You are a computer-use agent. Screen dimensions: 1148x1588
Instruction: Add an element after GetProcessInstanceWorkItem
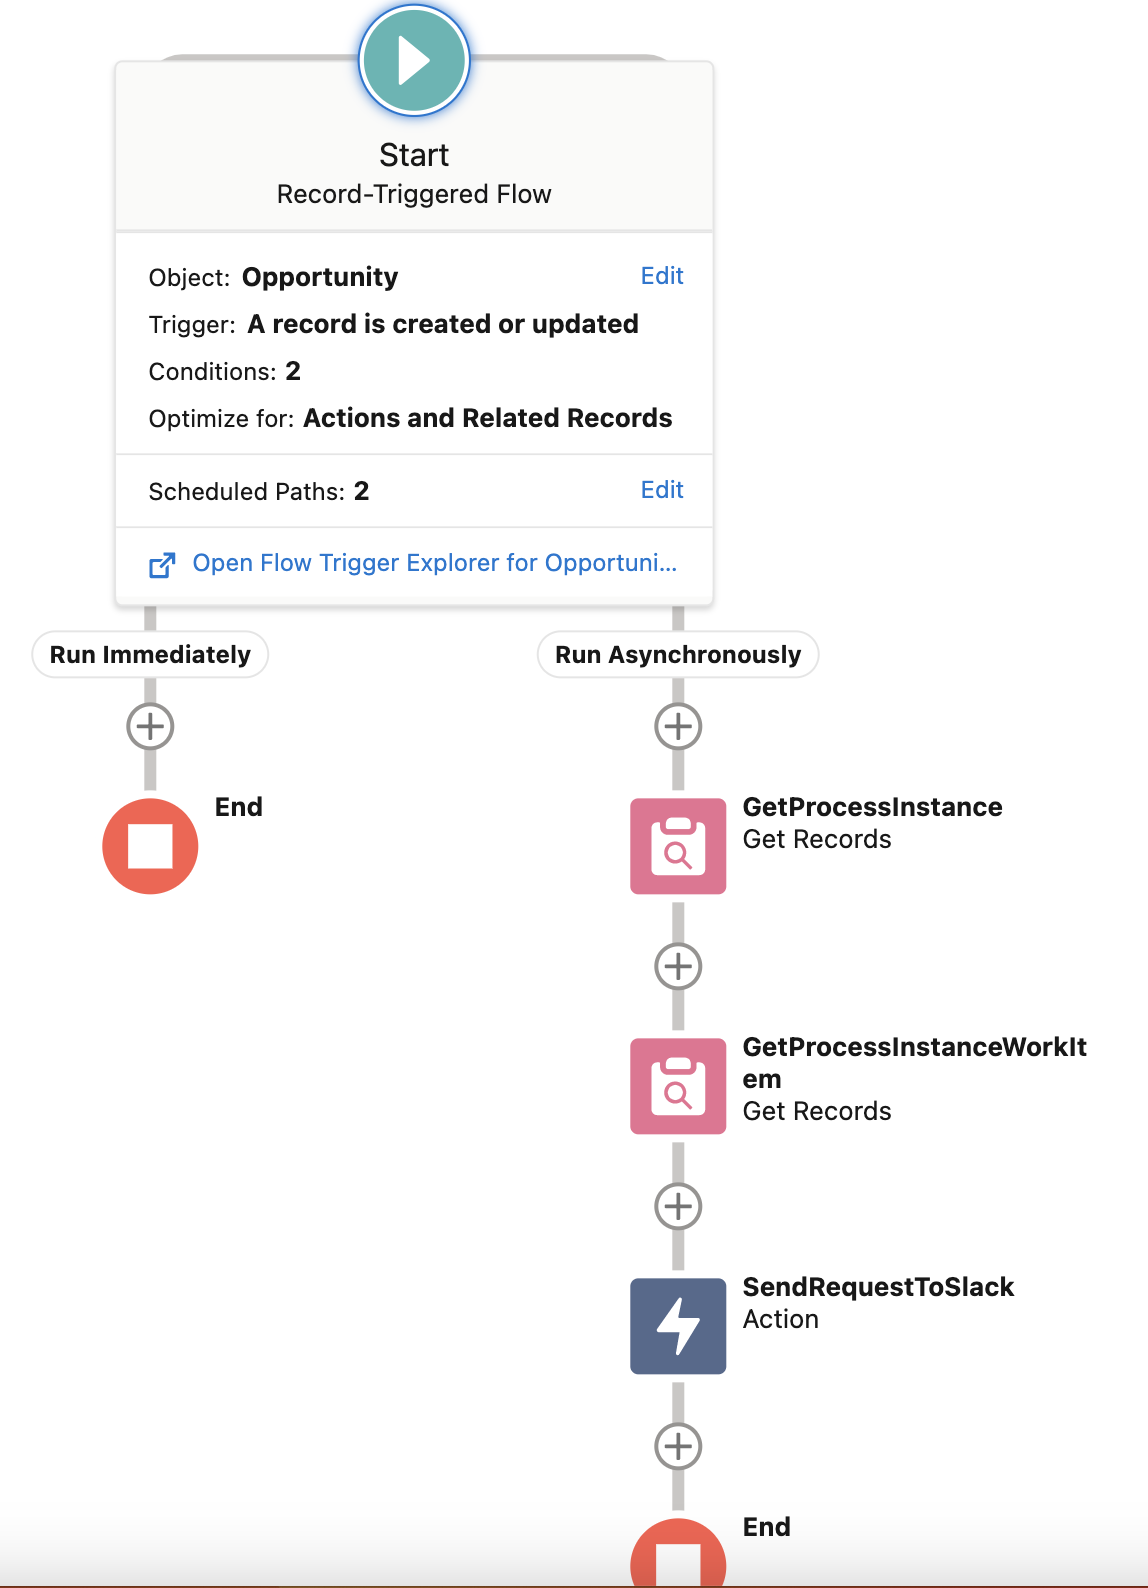(x=678, y=1206)
